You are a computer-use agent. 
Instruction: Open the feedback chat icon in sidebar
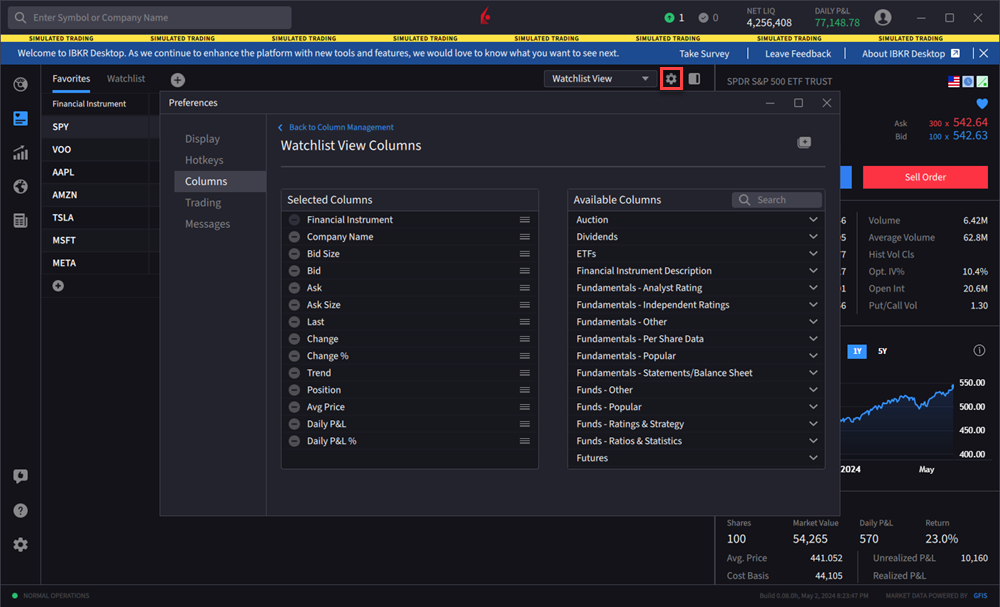tap(20, 476)
